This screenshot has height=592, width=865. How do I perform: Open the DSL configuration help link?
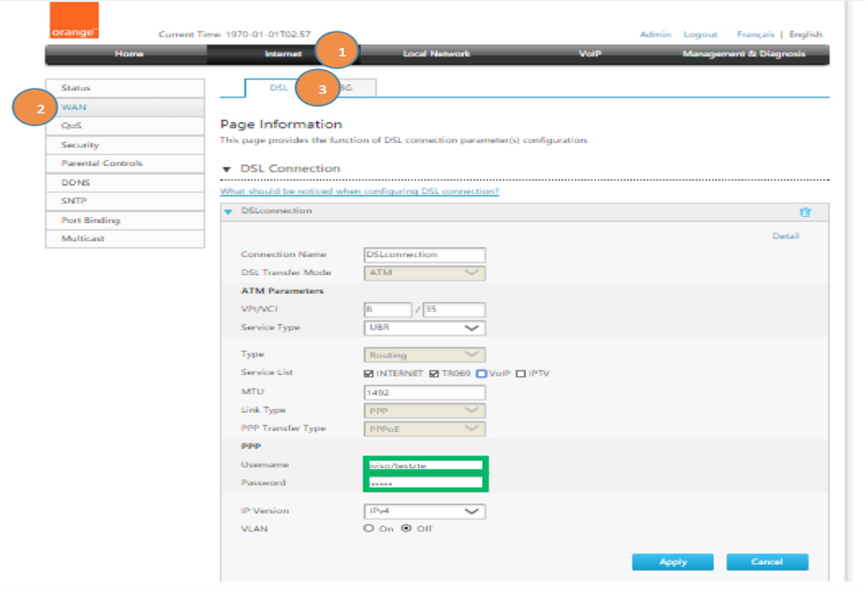click(x=359, y=191)
